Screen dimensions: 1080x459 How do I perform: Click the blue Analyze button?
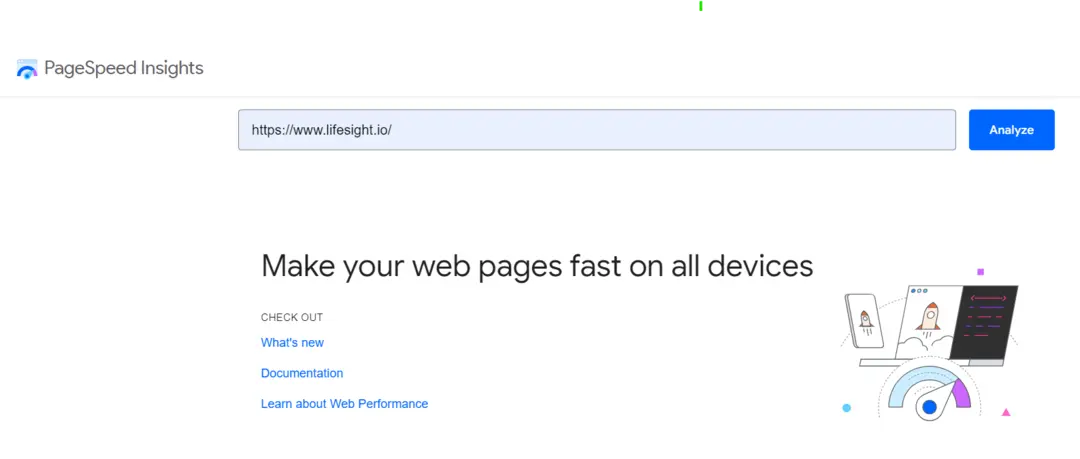[x=1012, y=130]
